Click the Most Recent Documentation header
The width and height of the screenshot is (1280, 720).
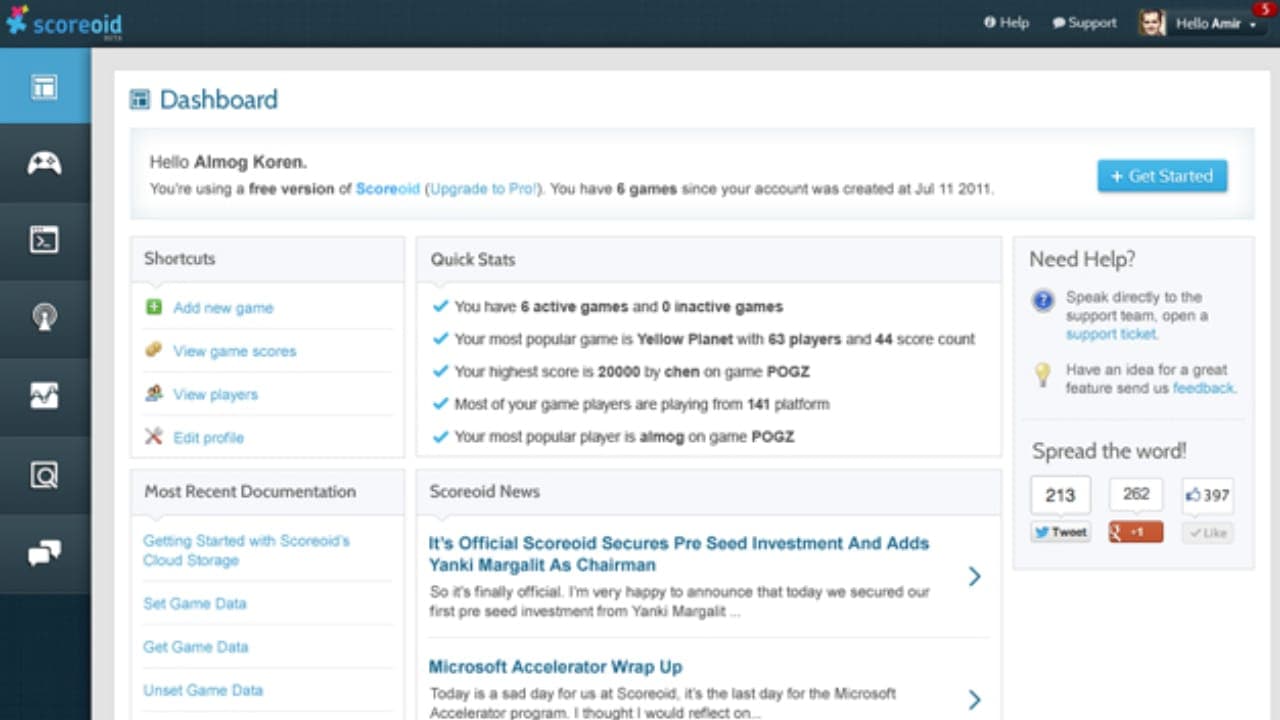pos(267,492)
